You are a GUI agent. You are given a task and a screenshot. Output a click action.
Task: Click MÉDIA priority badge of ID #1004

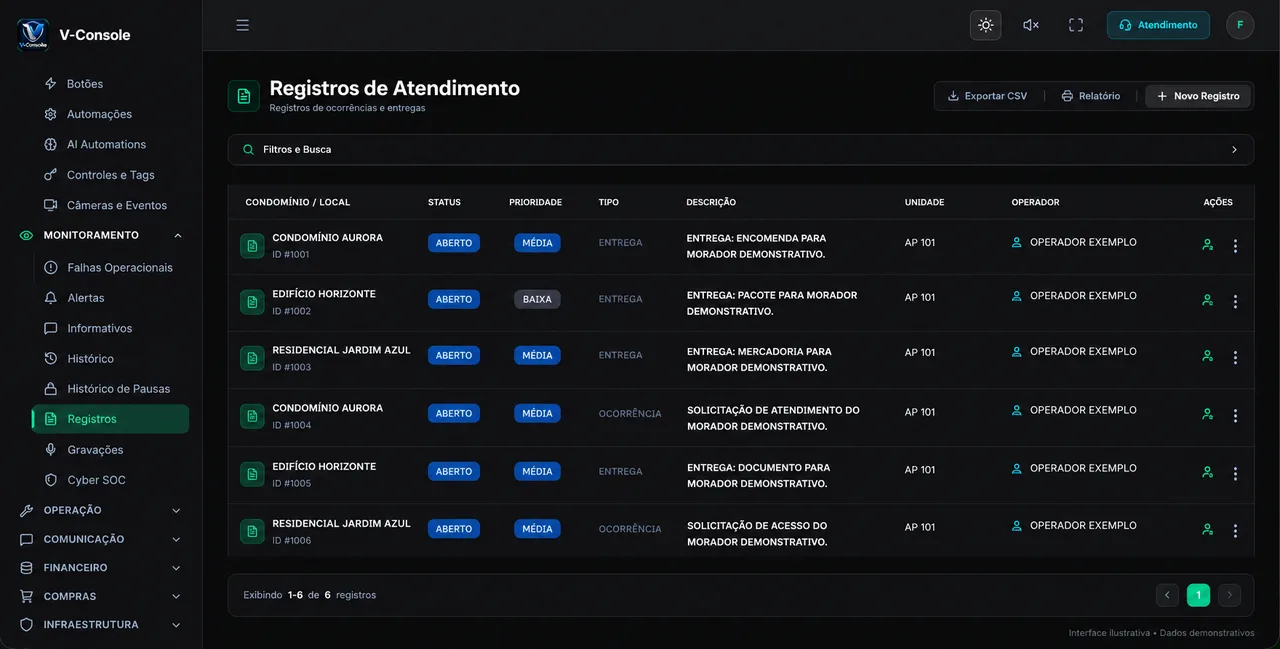(x=537, y=413)
